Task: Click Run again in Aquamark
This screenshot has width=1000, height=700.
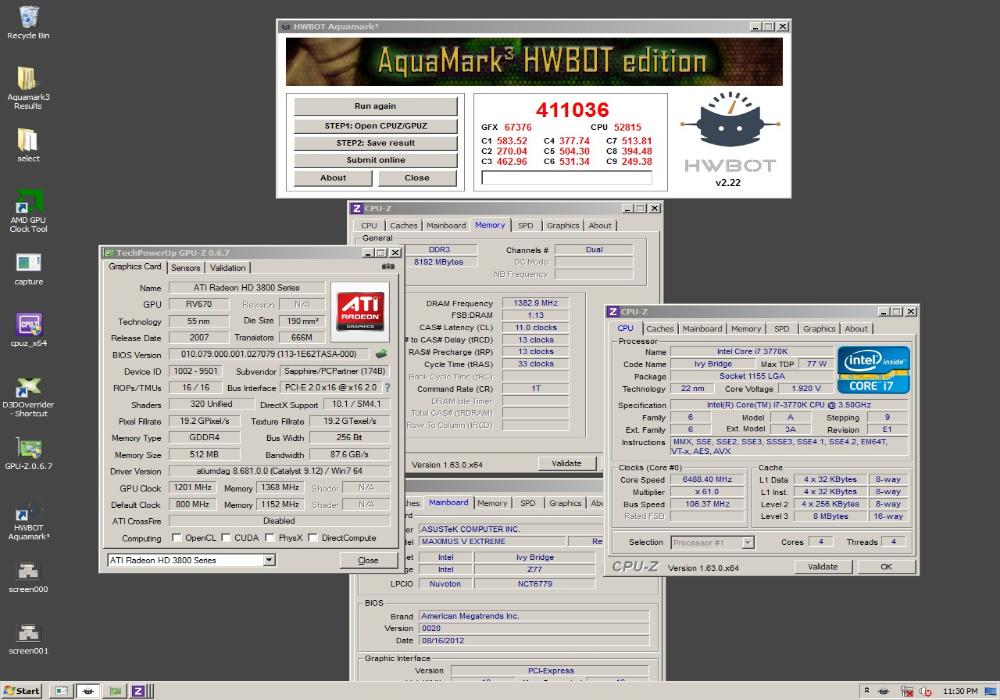Action: [x=375, y=106]
